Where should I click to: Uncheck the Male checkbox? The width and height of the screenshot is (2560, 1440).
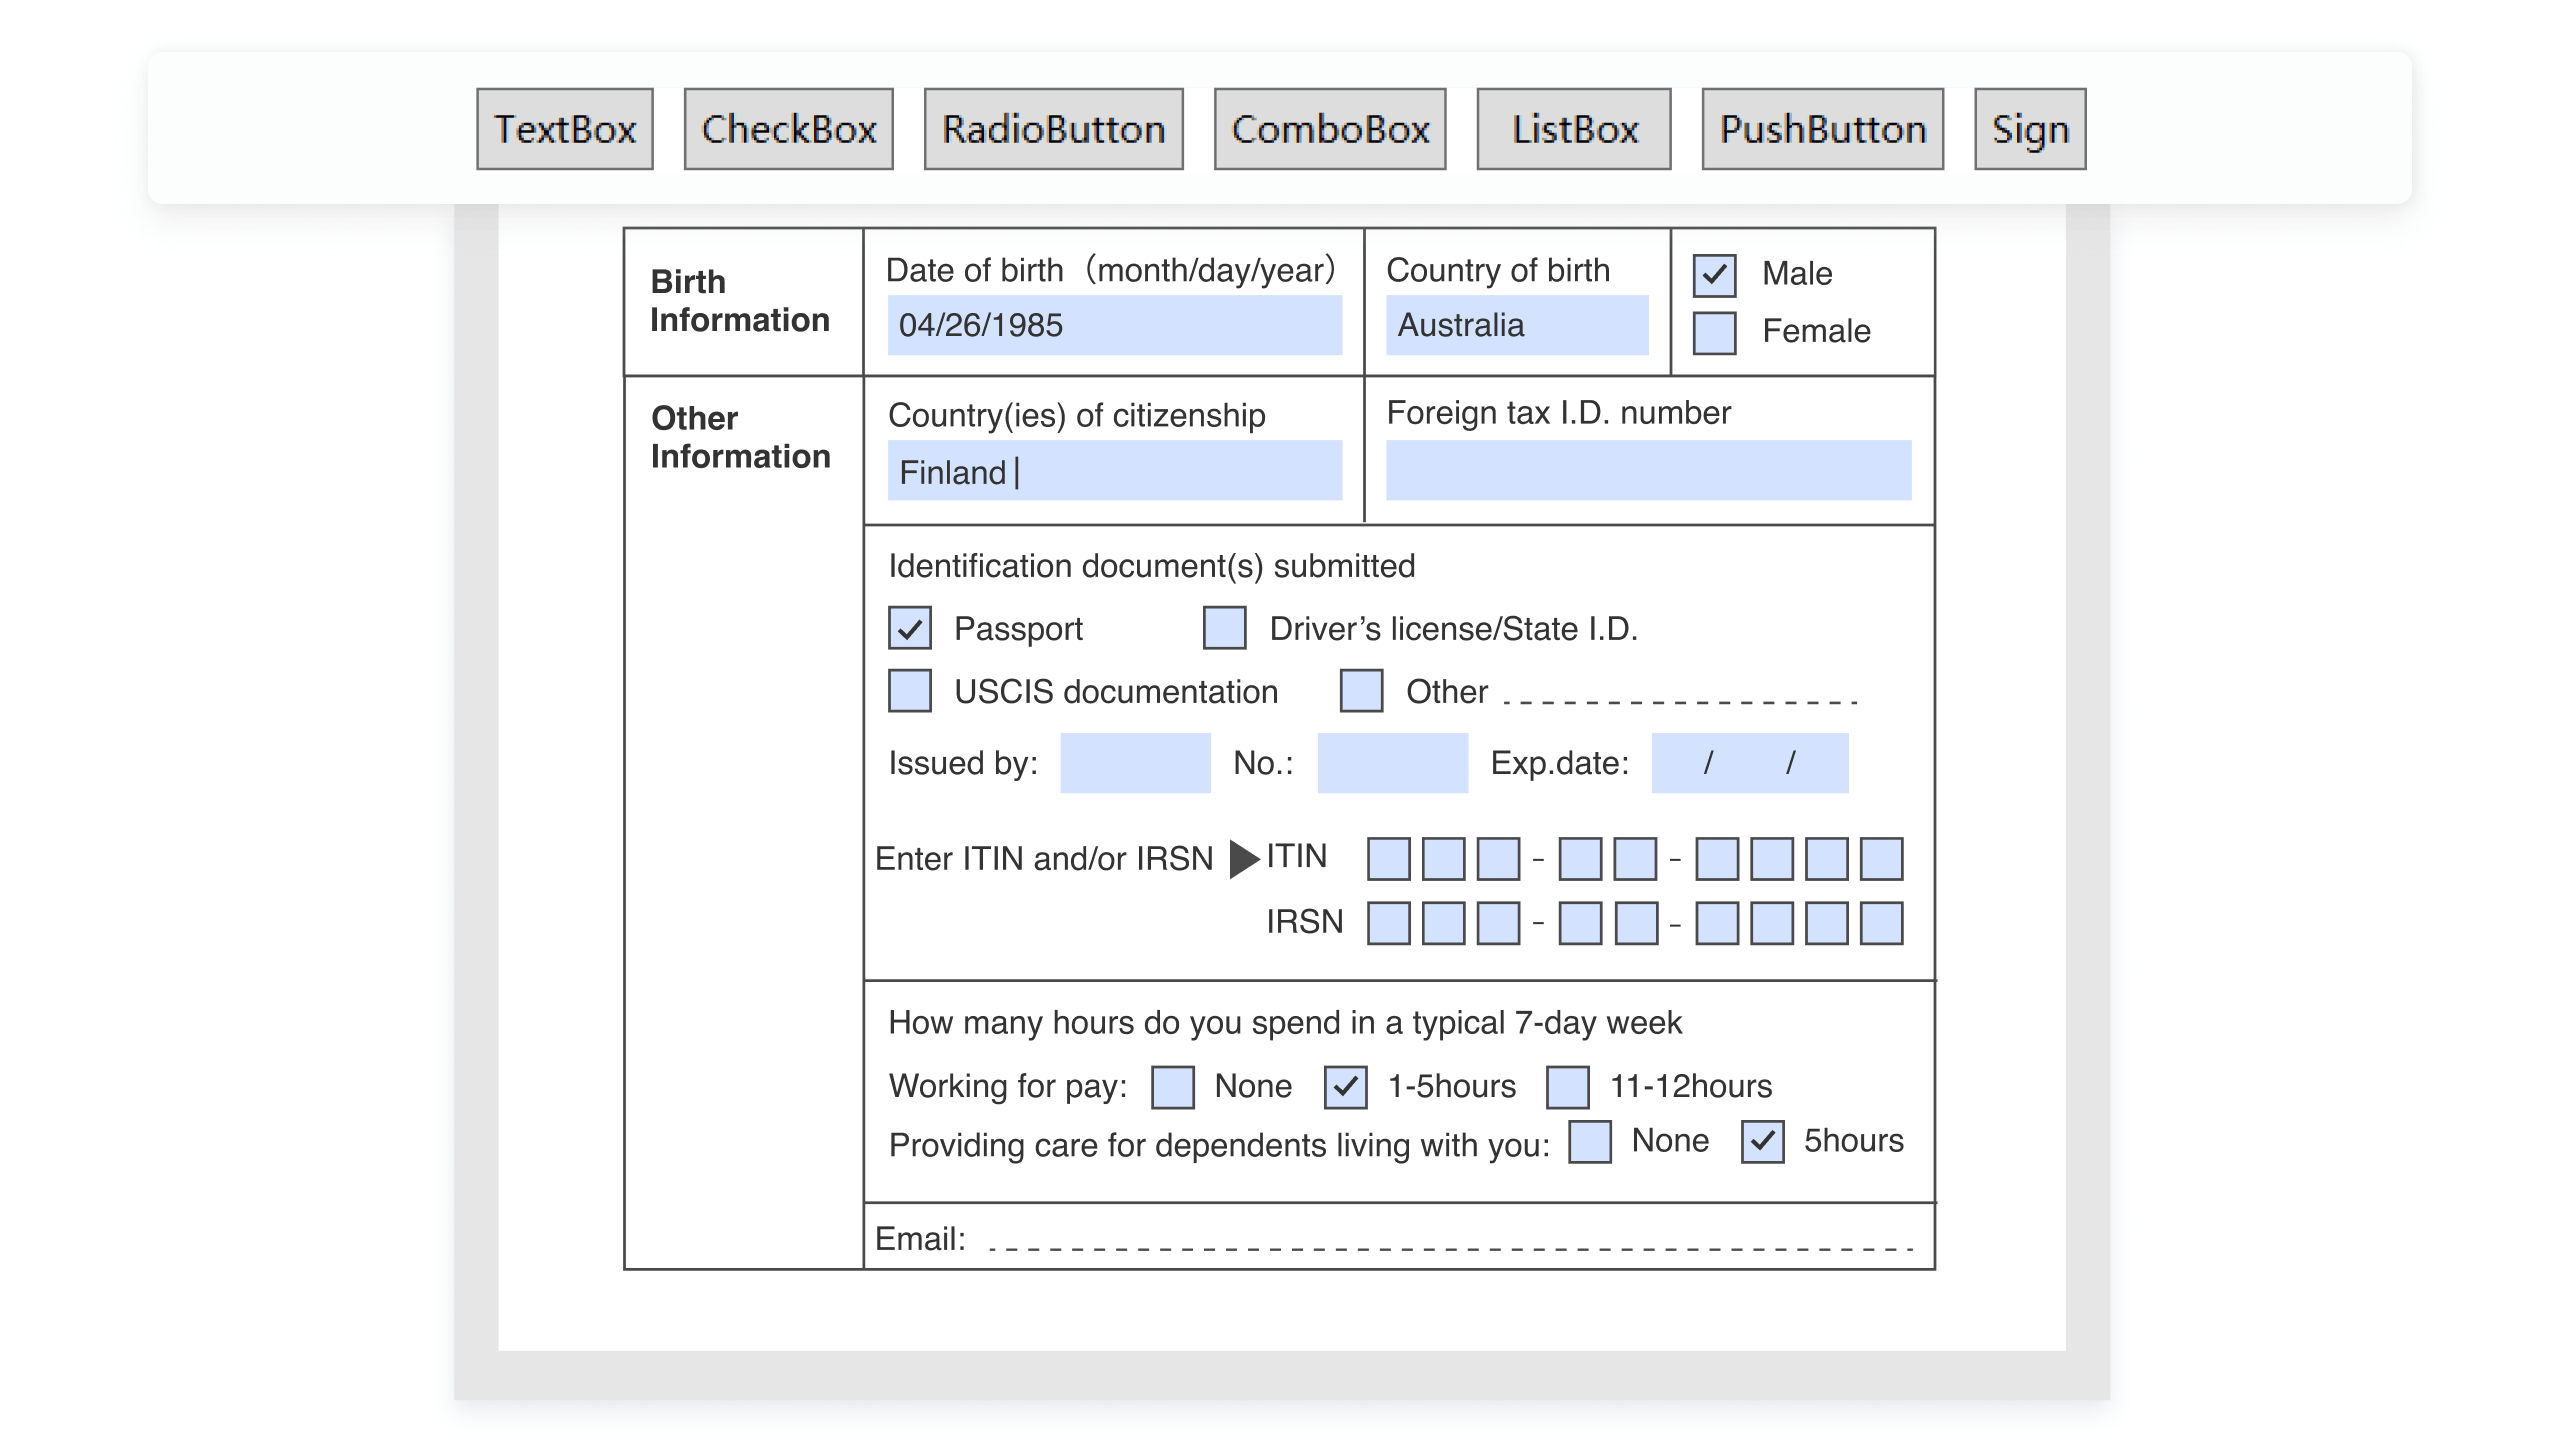click(1714, 277)
